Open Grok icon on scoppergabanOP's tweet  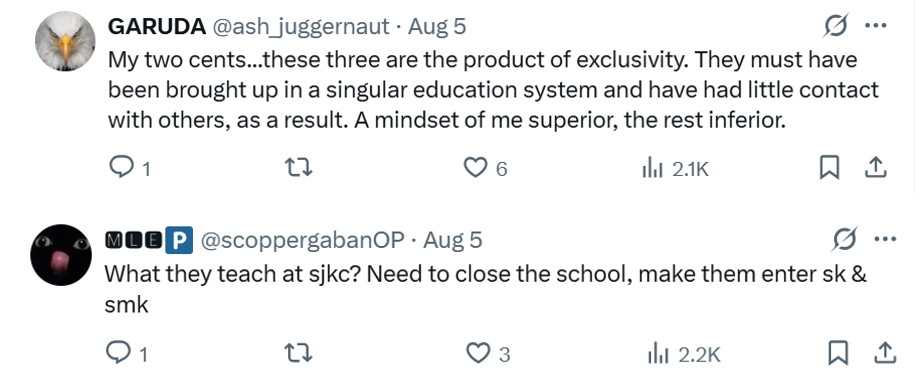point(846,240)
